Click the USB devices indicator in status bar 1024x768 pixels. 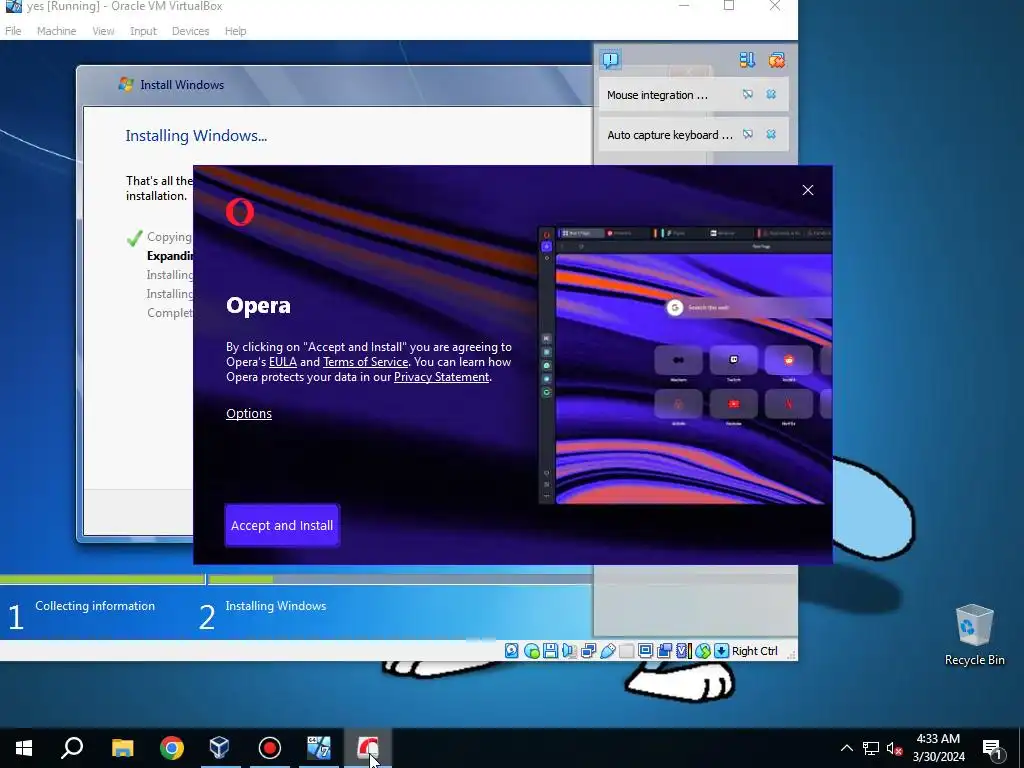(x=607, y=650)
